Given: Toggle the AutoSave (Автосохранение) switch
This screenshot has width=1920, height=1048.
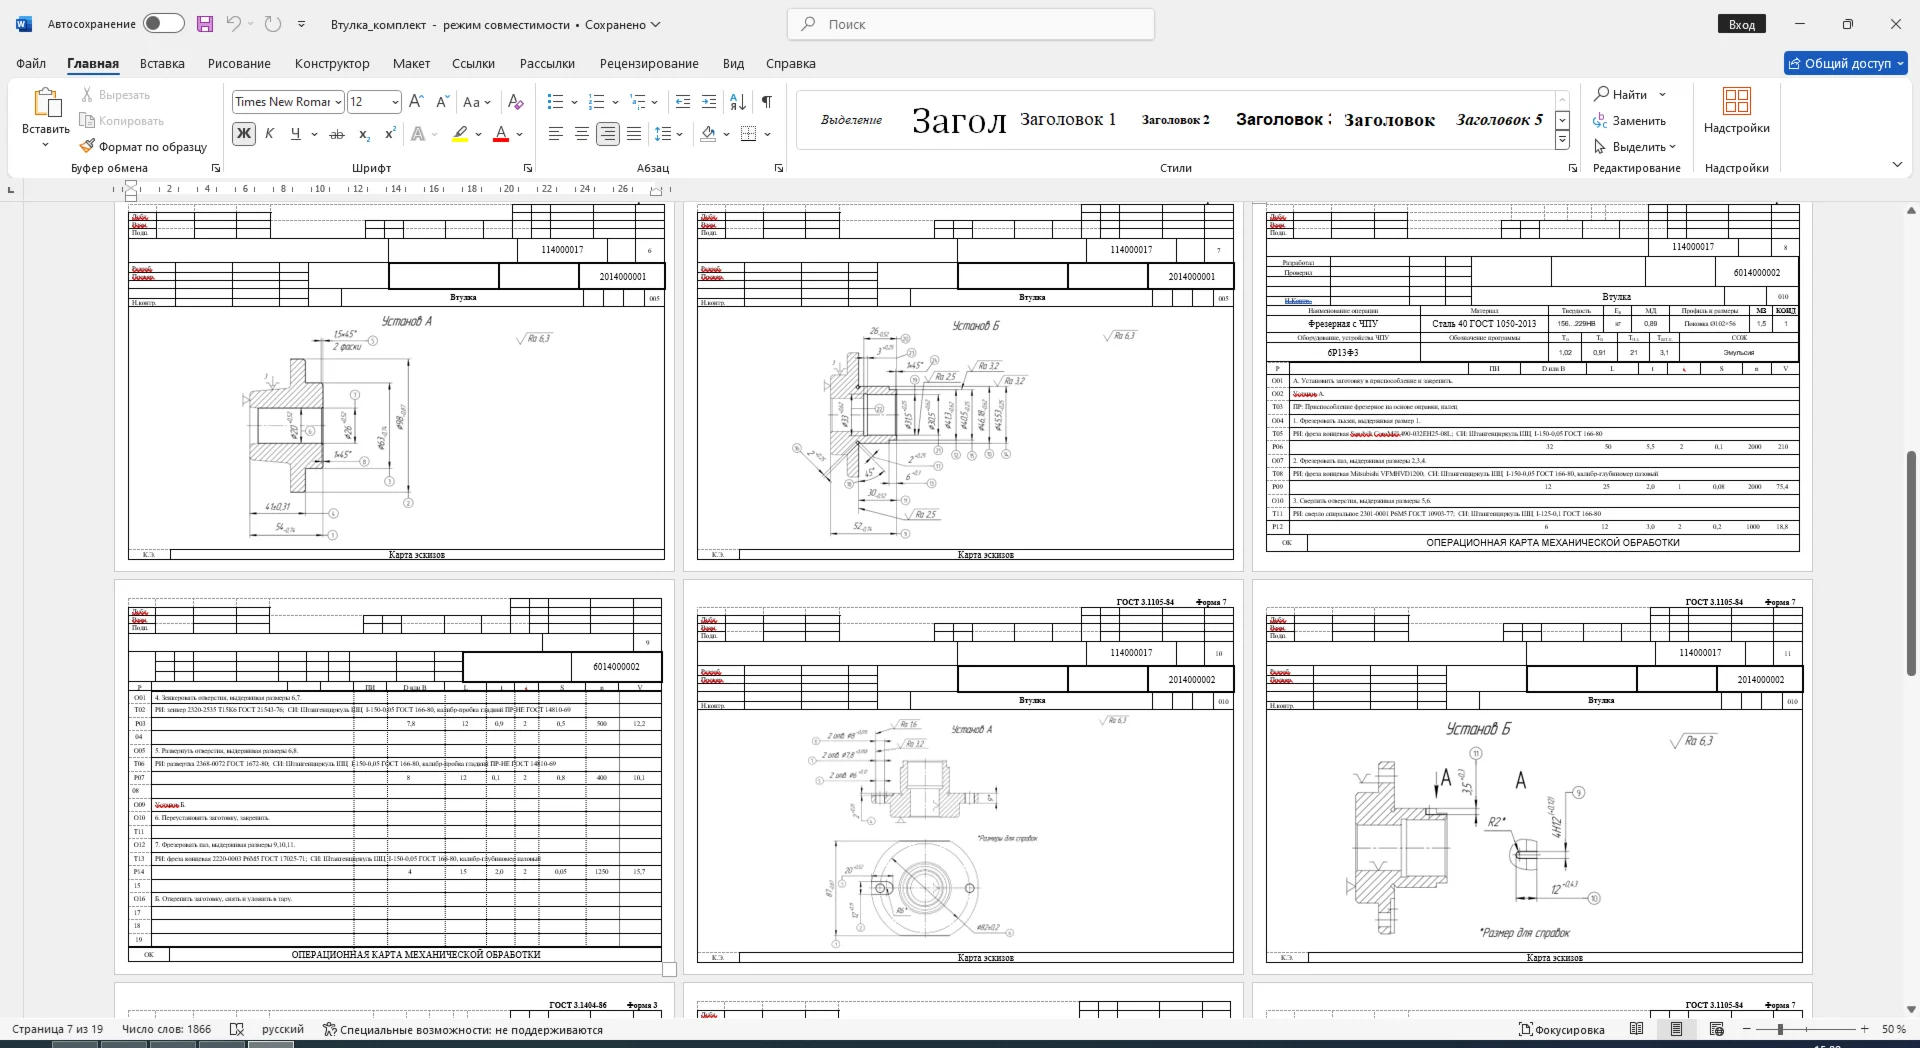Looking at the screenshot, I should coord(163,24).
